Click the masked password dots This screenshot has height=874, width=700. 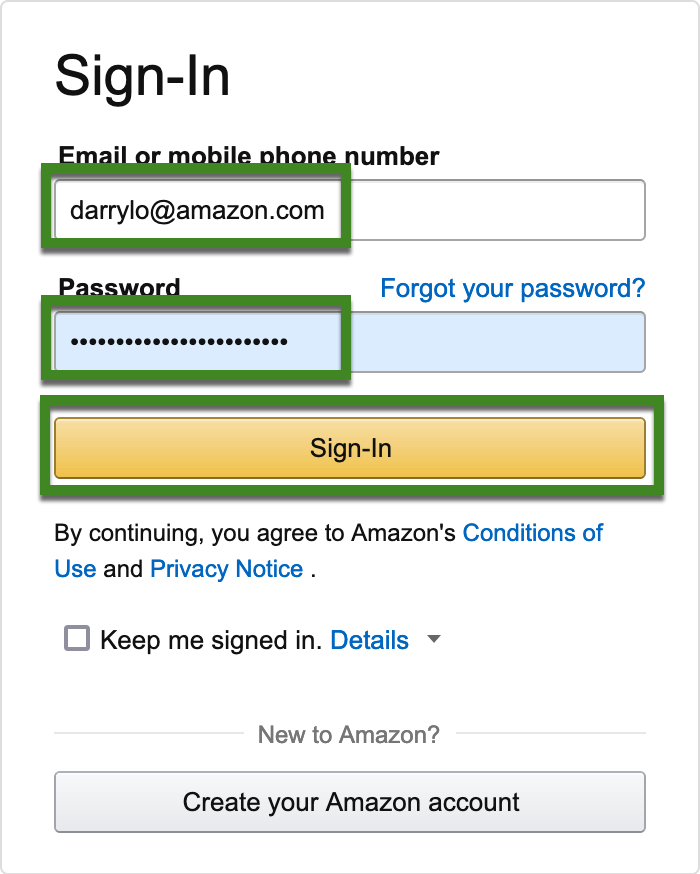coord(178,342)
